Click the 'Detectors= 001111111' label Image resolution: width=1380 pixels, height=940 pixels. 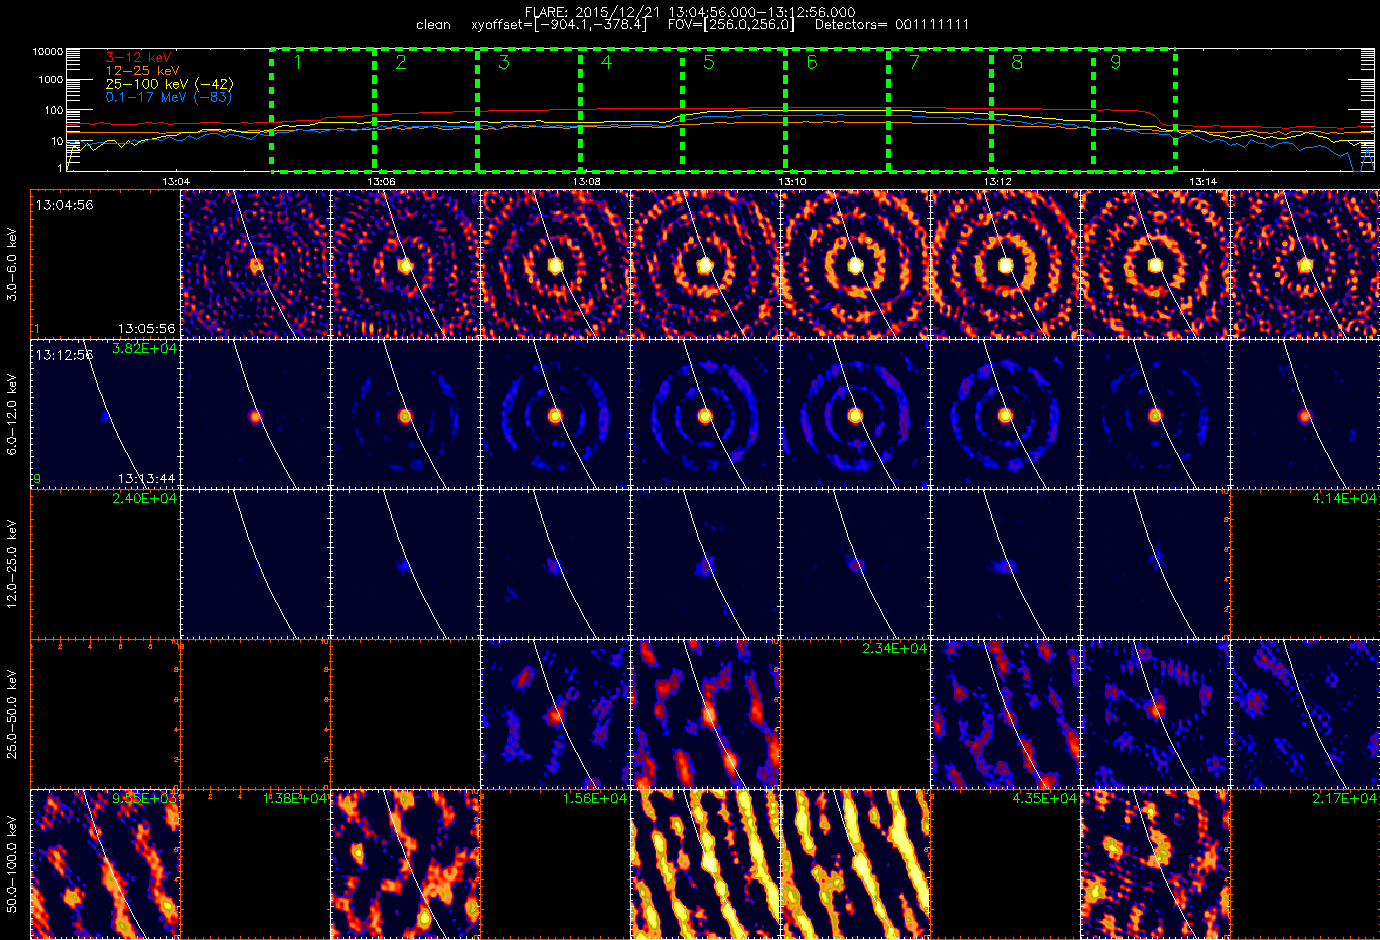tap(892, 25)
